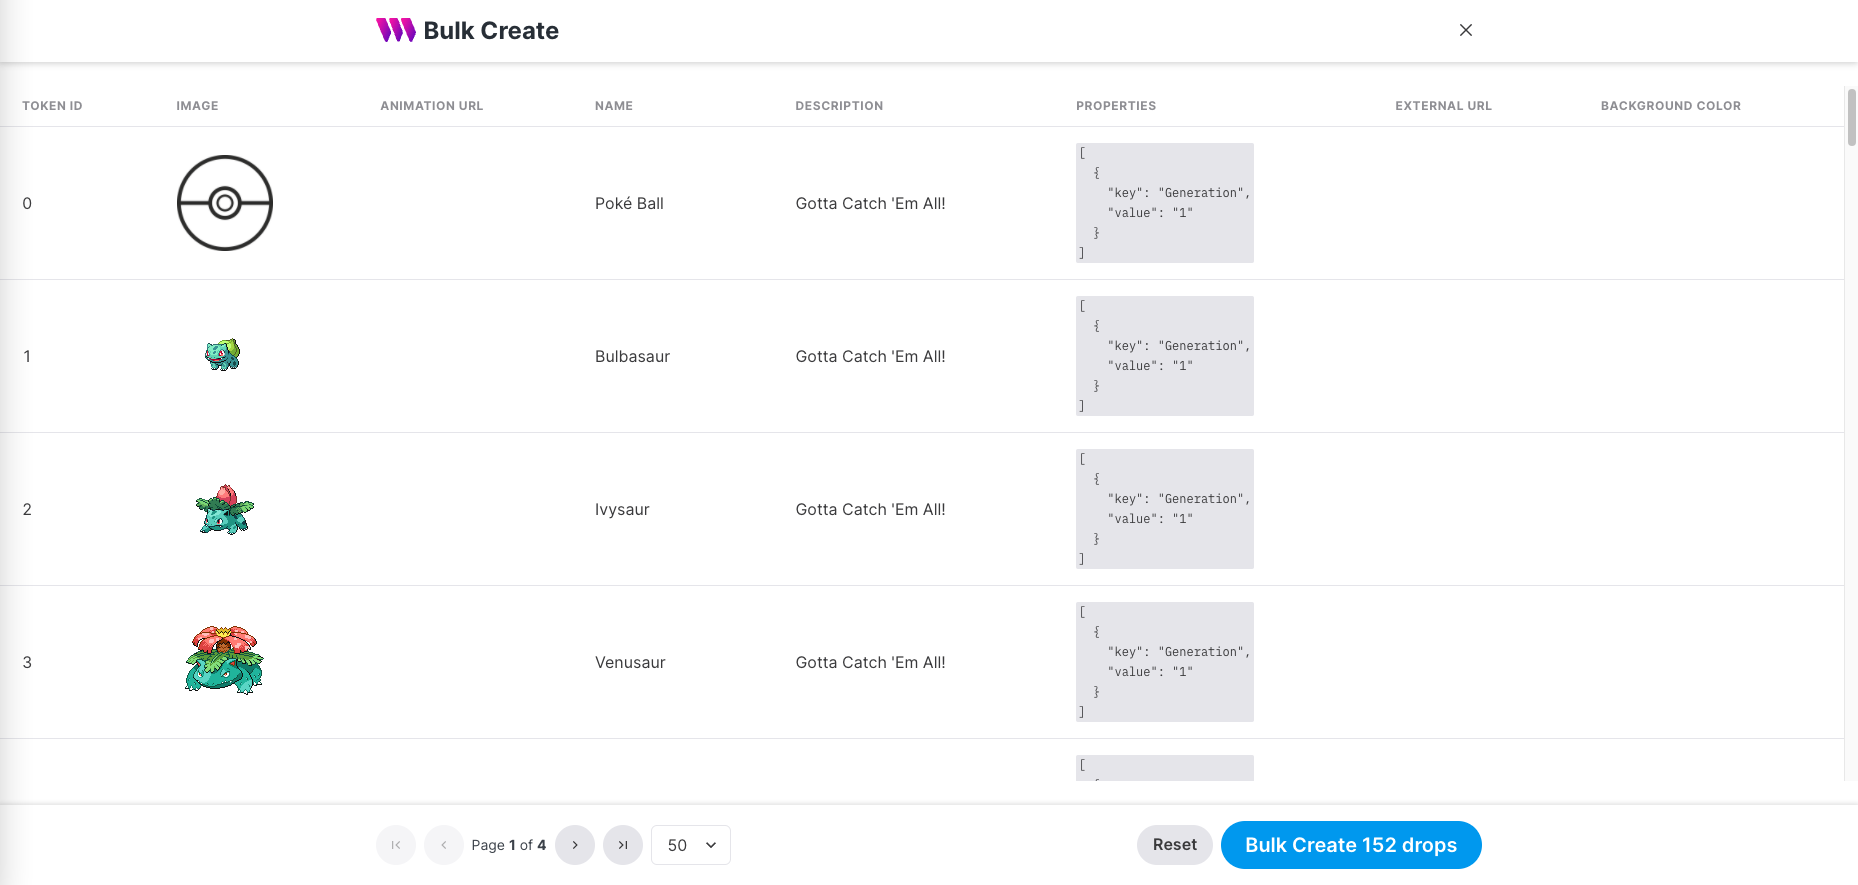The image size is (1858, 885).
Task: Click the Poké Ball row description text
Action: [870, 203]
